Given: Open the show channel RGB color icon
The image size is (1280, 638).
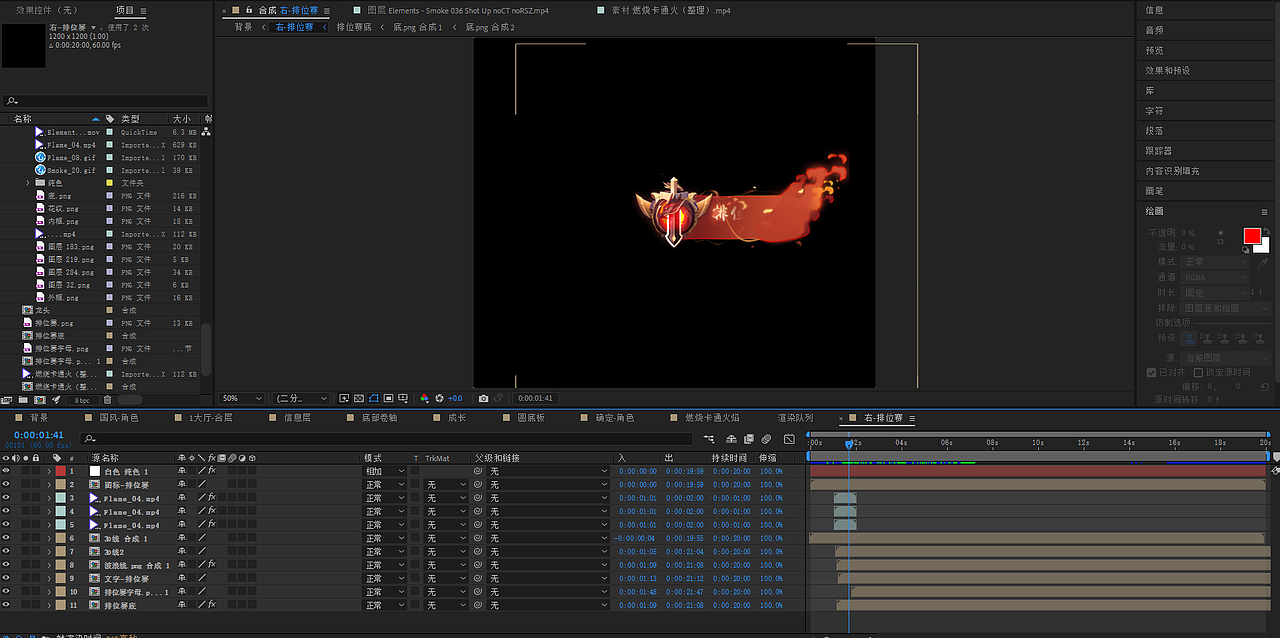Looking at the screenshot, I should click(x=424, y=398).
